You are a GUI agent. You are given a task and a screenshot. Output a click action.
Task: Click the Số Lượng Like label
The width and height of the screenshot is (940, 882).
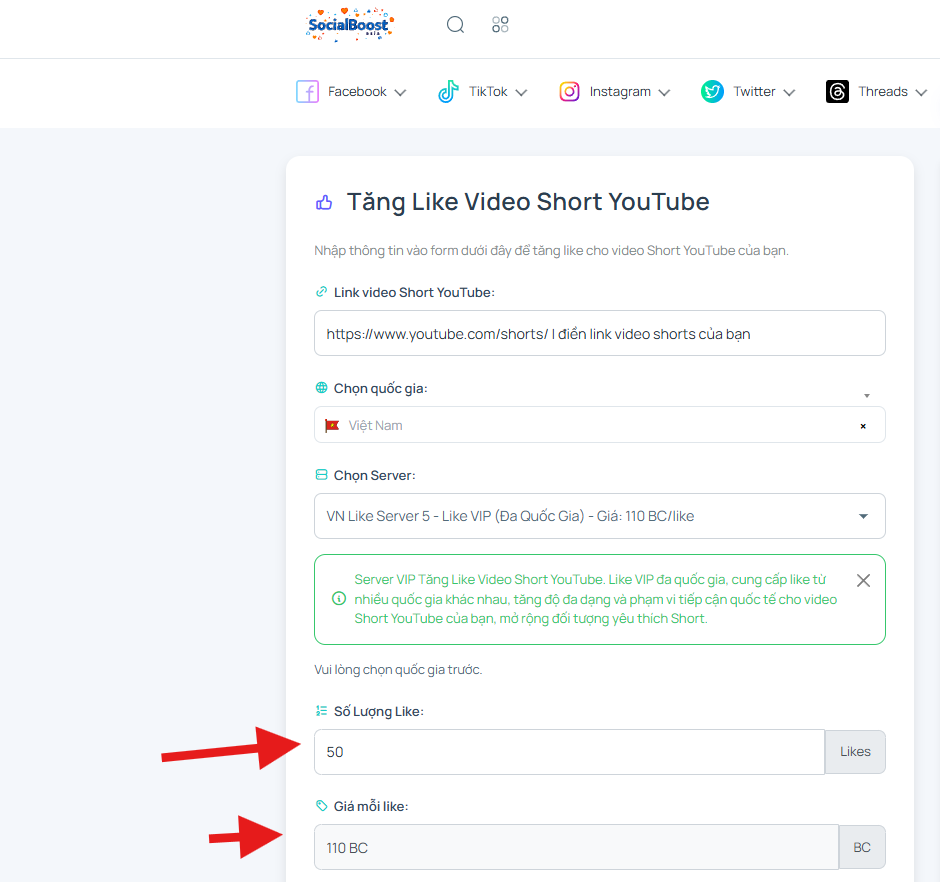point(379,712)
